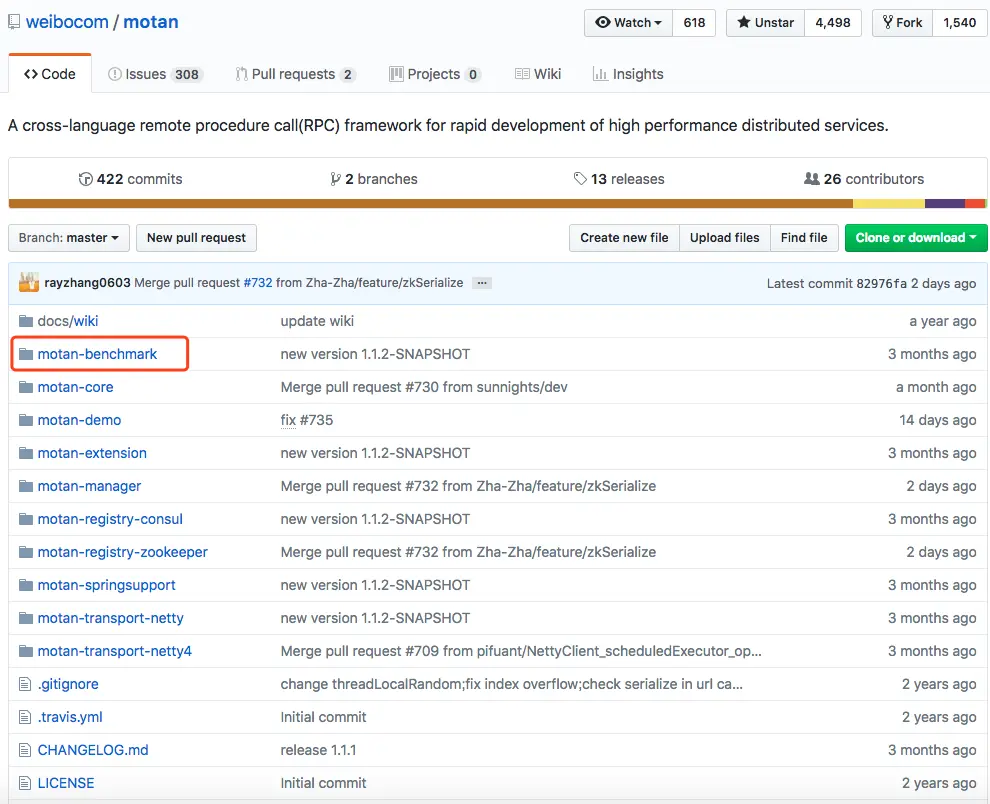
Task: Click the motan-benchmark folder icon
Action: coord(26,354)
